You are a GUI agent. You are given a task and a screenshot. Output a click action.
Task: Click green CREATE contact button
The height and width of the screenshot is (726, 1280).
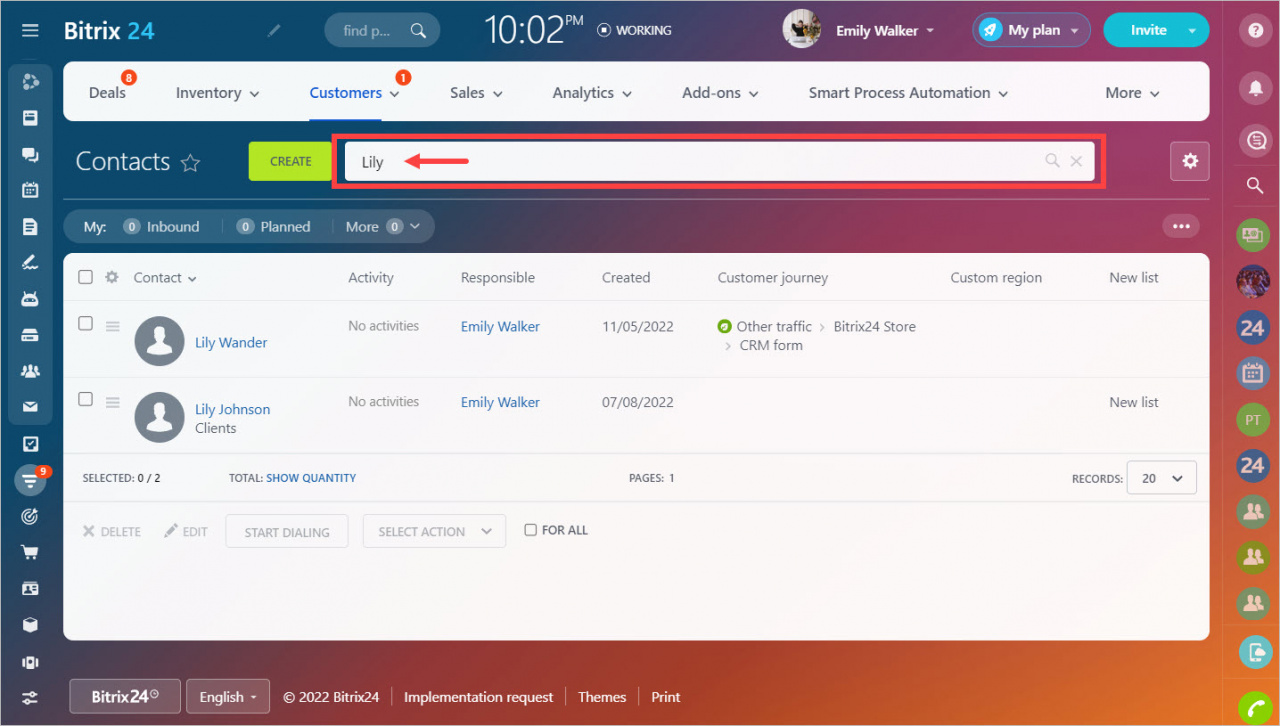(290, 161)
